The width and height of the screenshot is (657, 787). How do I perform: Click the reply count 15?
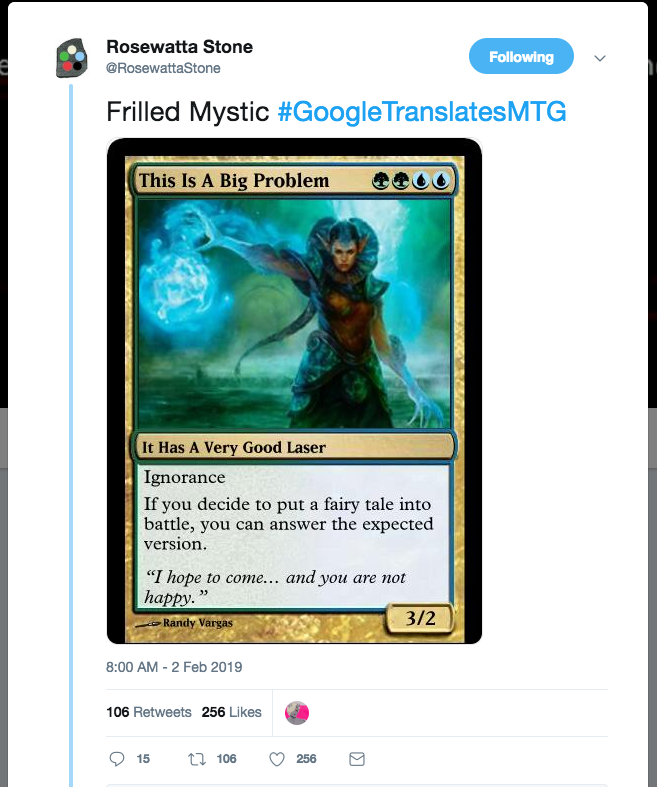tap(143, 759)
